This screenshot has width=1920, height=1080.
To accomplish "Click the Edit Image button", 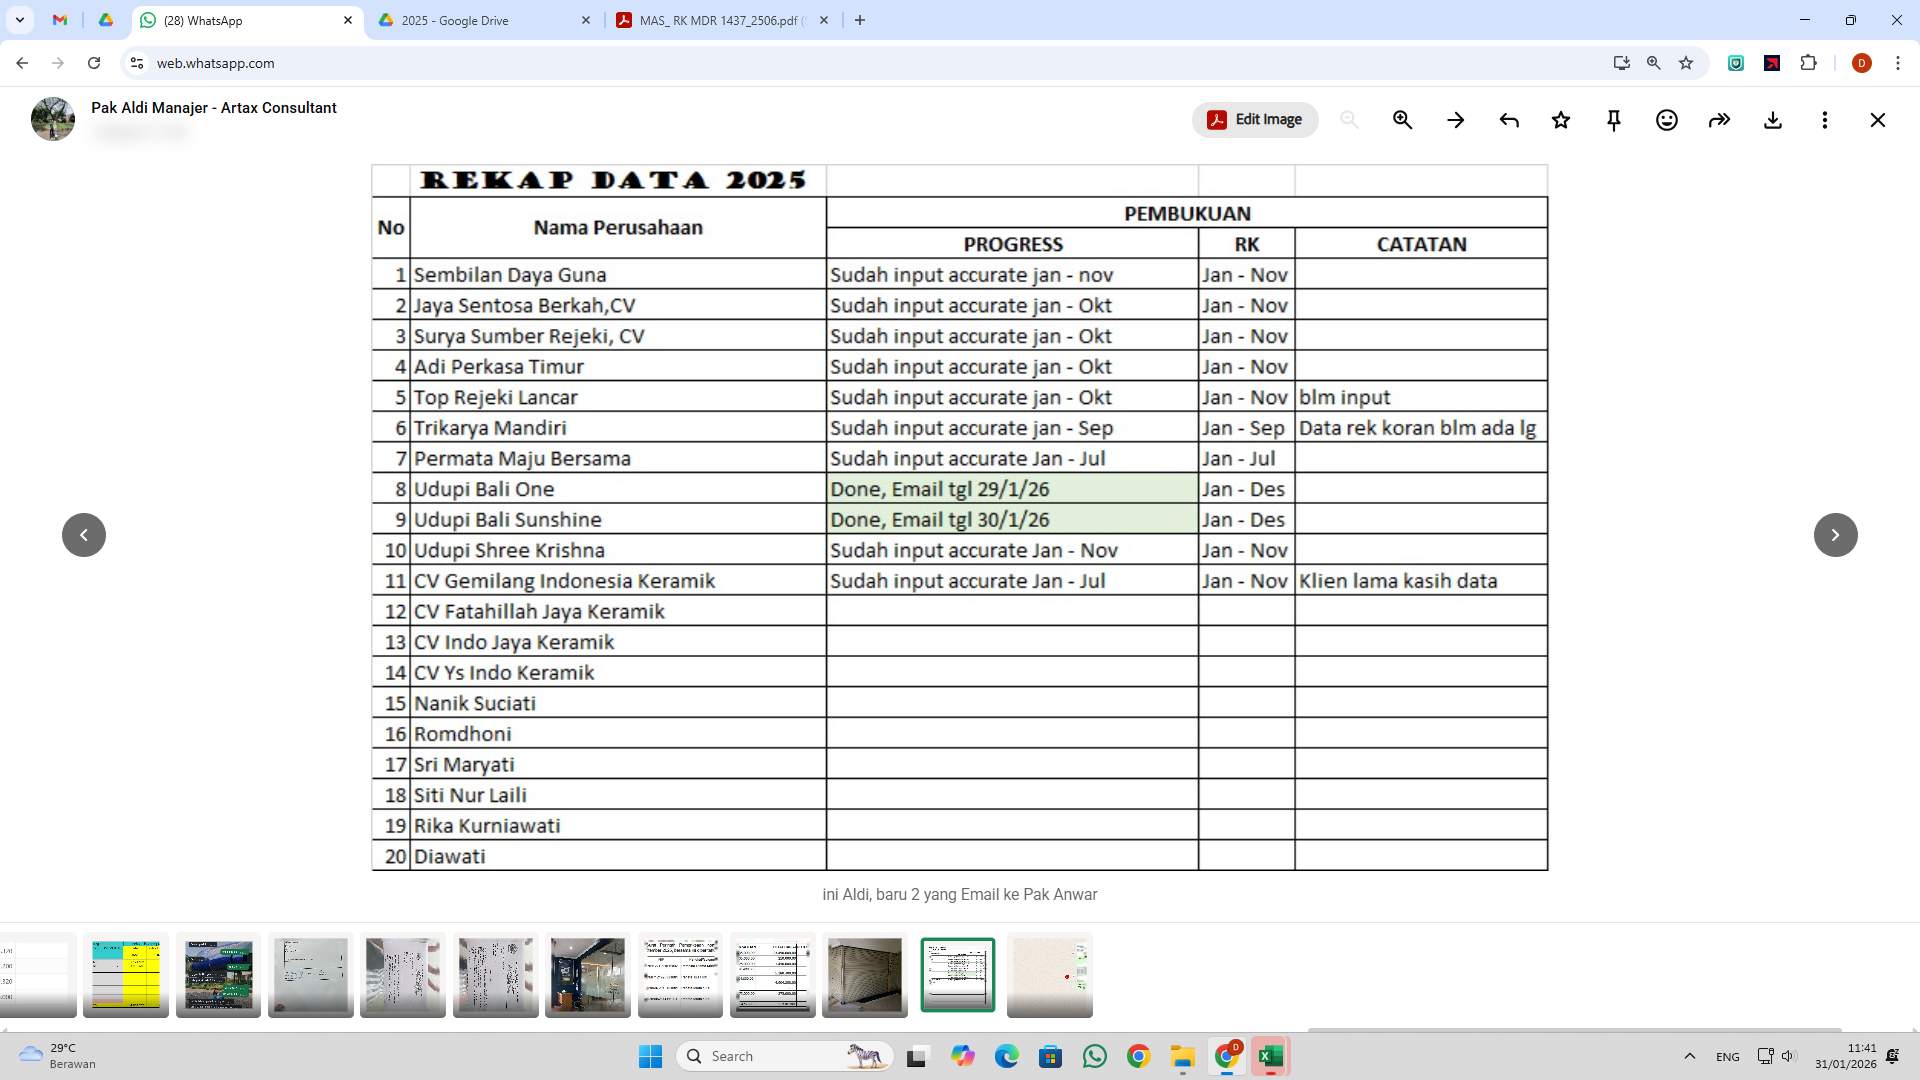I will coord(1254,119).
